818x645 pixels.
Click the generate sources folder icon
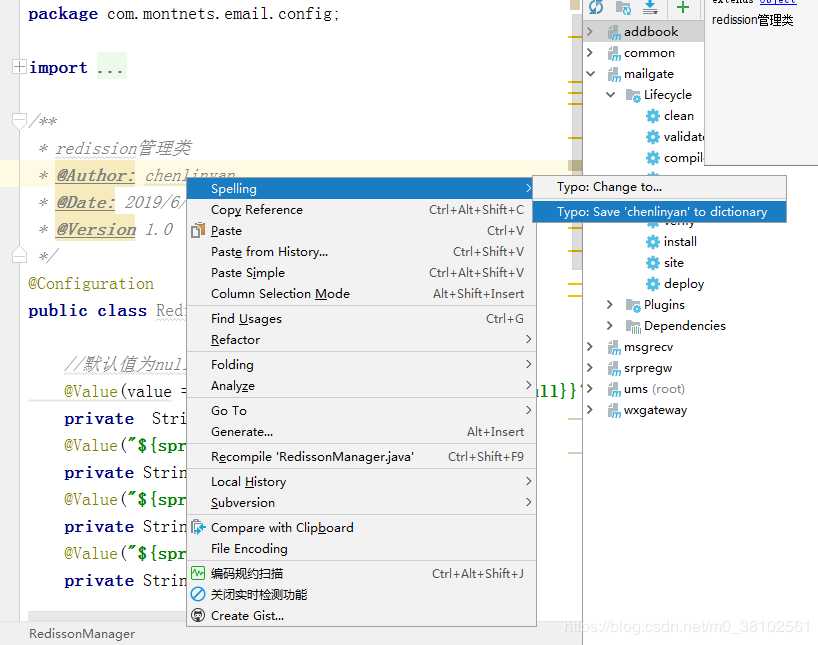tap(623, 7)
